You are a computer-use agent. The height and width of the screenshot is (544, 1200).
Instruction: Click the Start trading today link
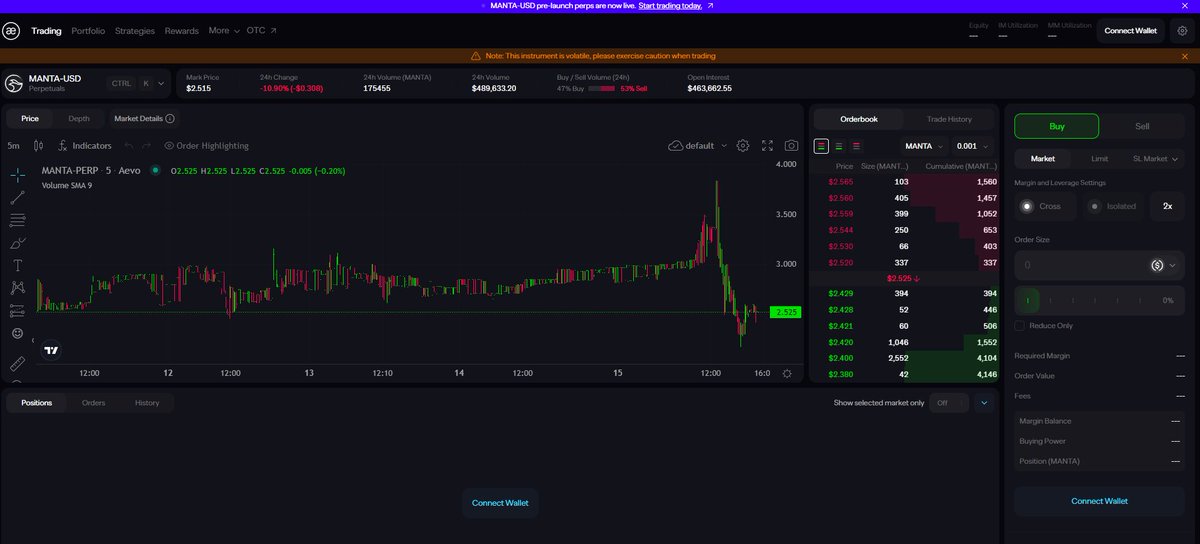(670, 6)
